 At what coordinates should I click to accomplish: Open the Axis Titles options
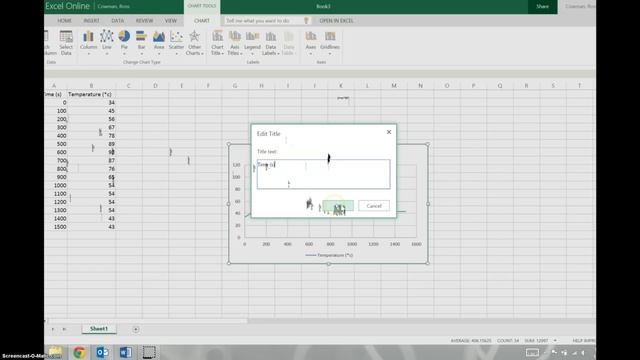click(235, 42)
